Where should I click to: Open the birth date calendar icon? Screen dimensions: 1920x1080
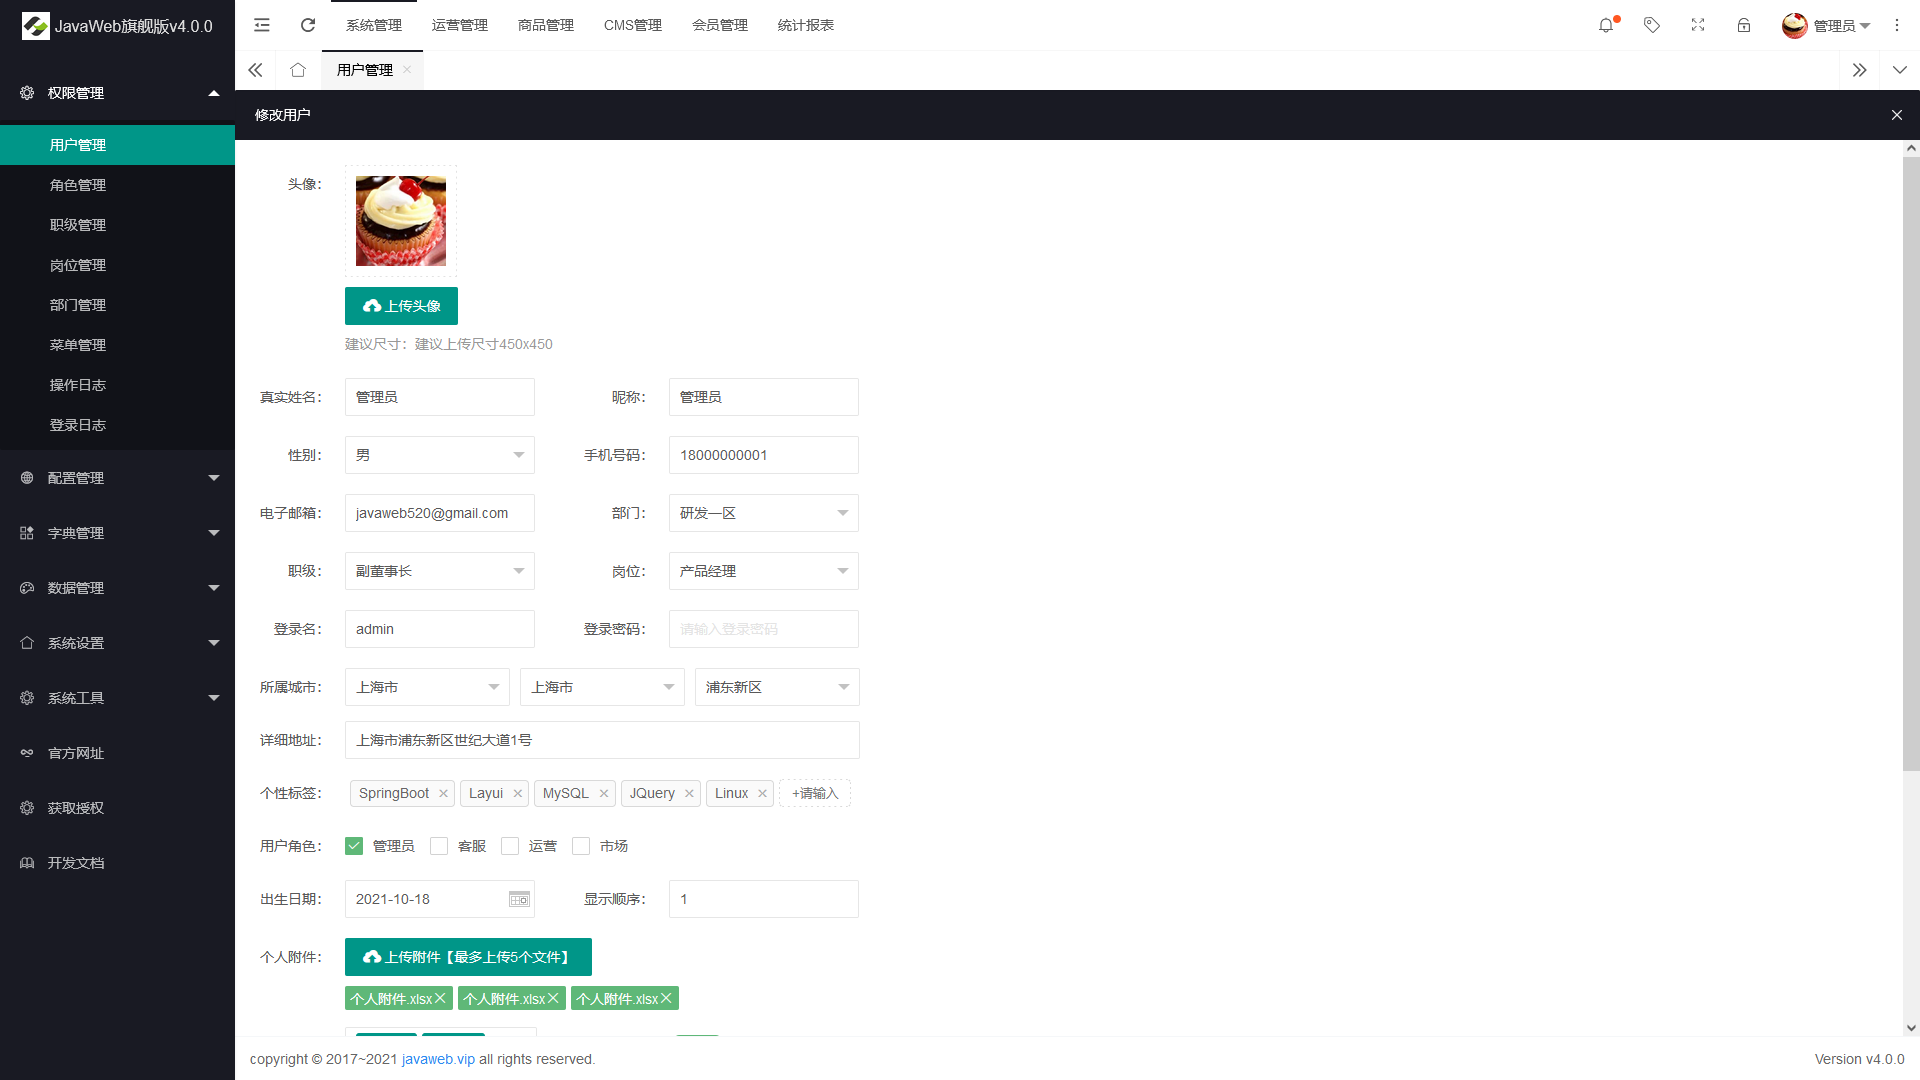click(x=519, y=899)
